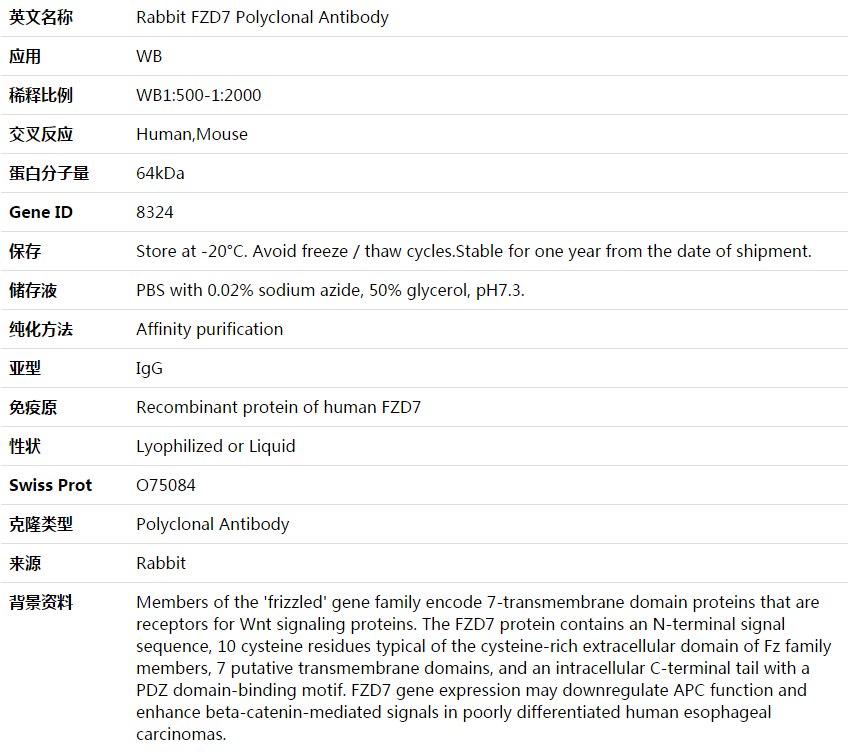
Task: Click the Rabbit source value
Action: 161,563
